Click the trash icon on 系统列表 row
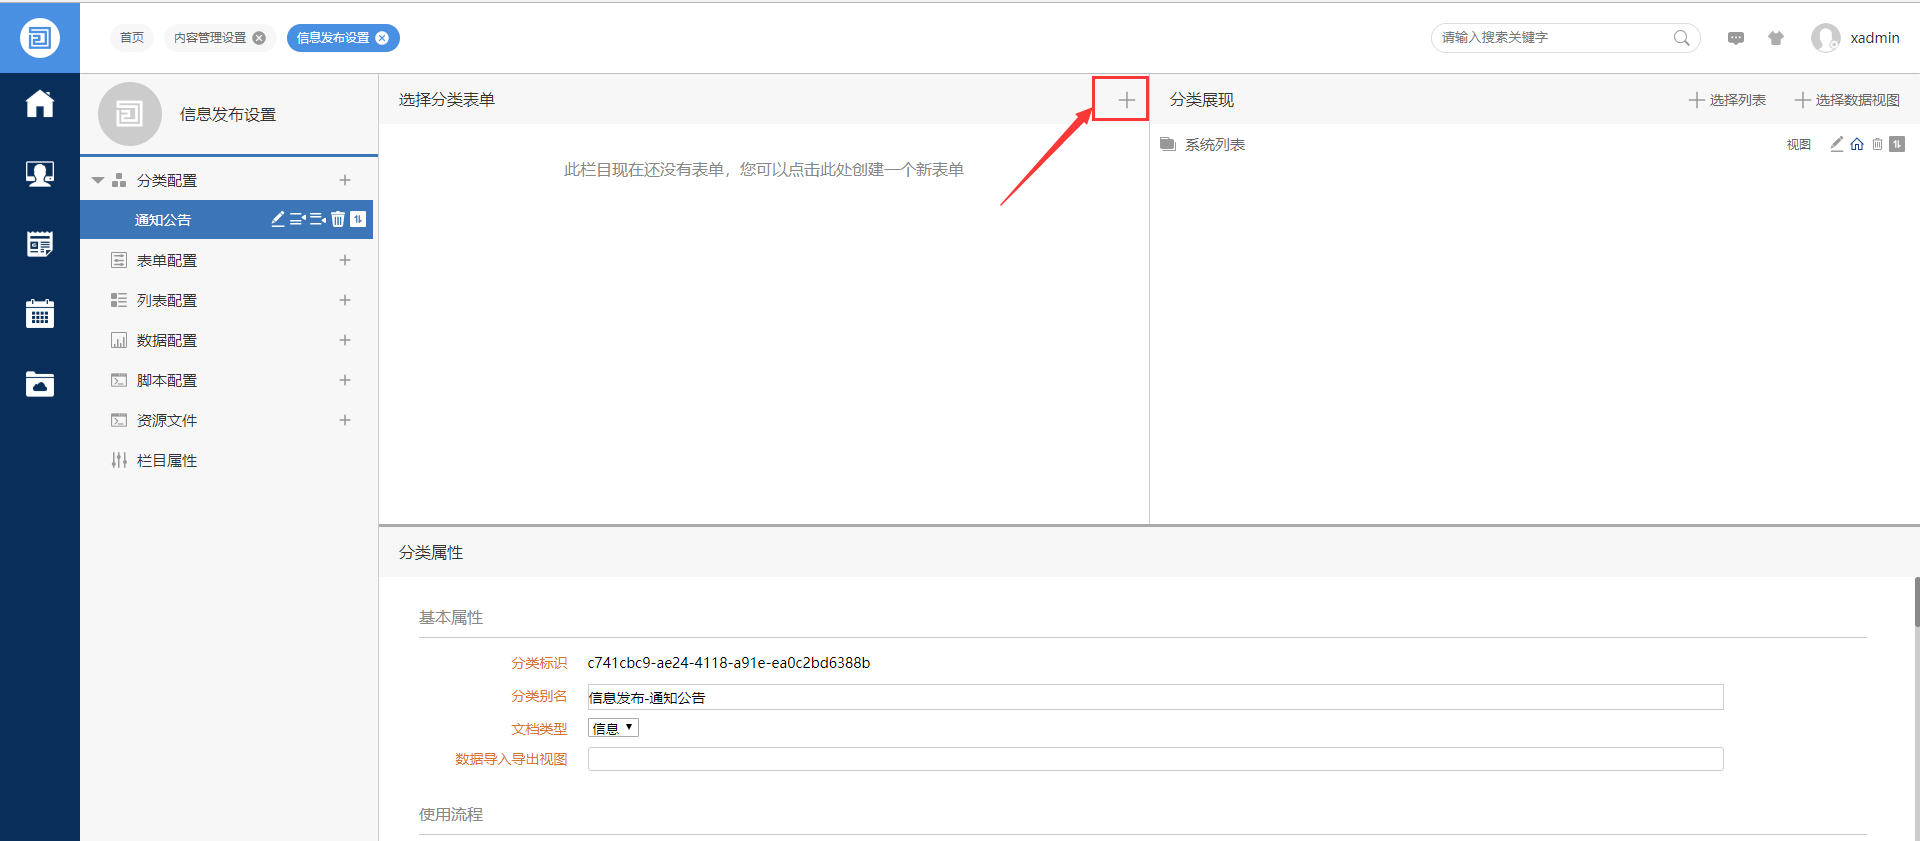 [1877, 144]
